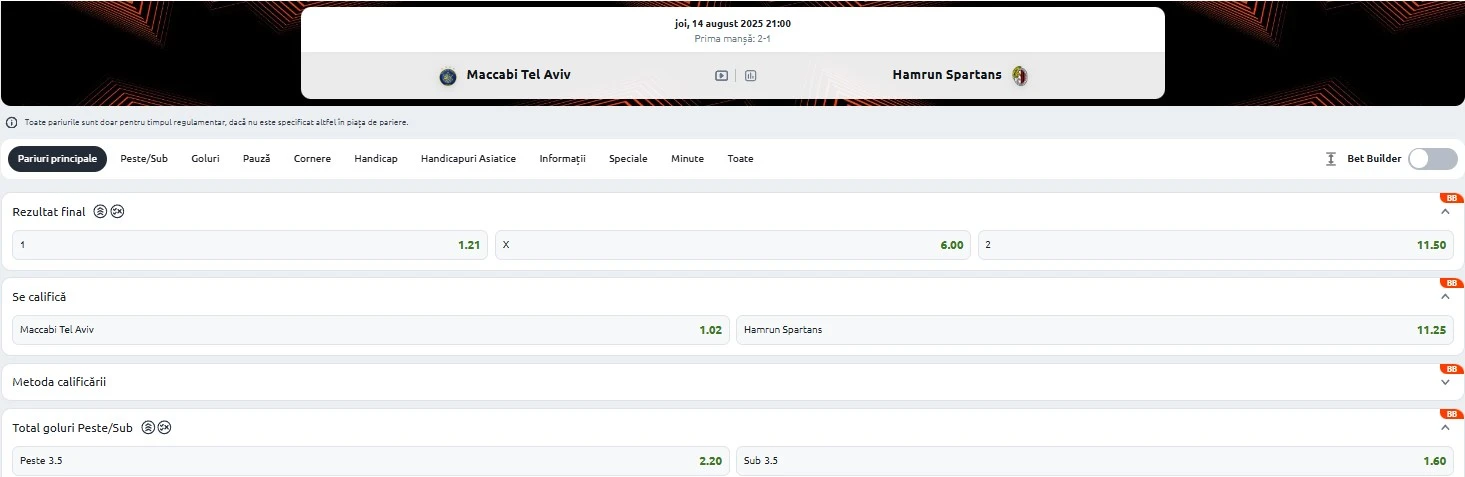1465x477 pixels.
Task: Click second icon next to Rezultat final
Action: (117, 212)
